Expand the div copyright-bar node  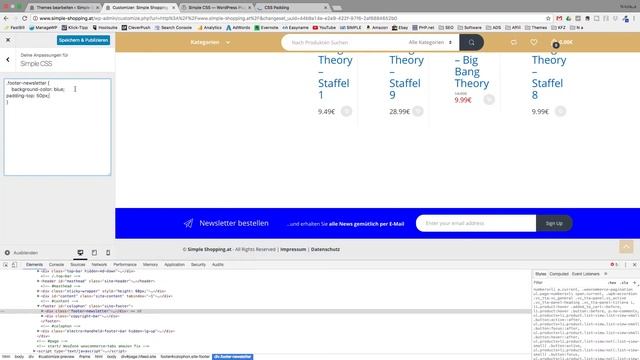[x=42, y=316]
